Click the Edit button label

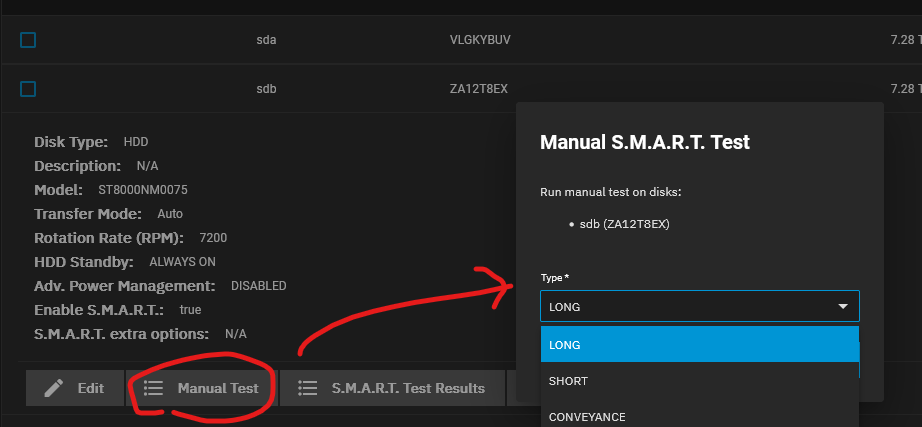click(x=91, y=388)
